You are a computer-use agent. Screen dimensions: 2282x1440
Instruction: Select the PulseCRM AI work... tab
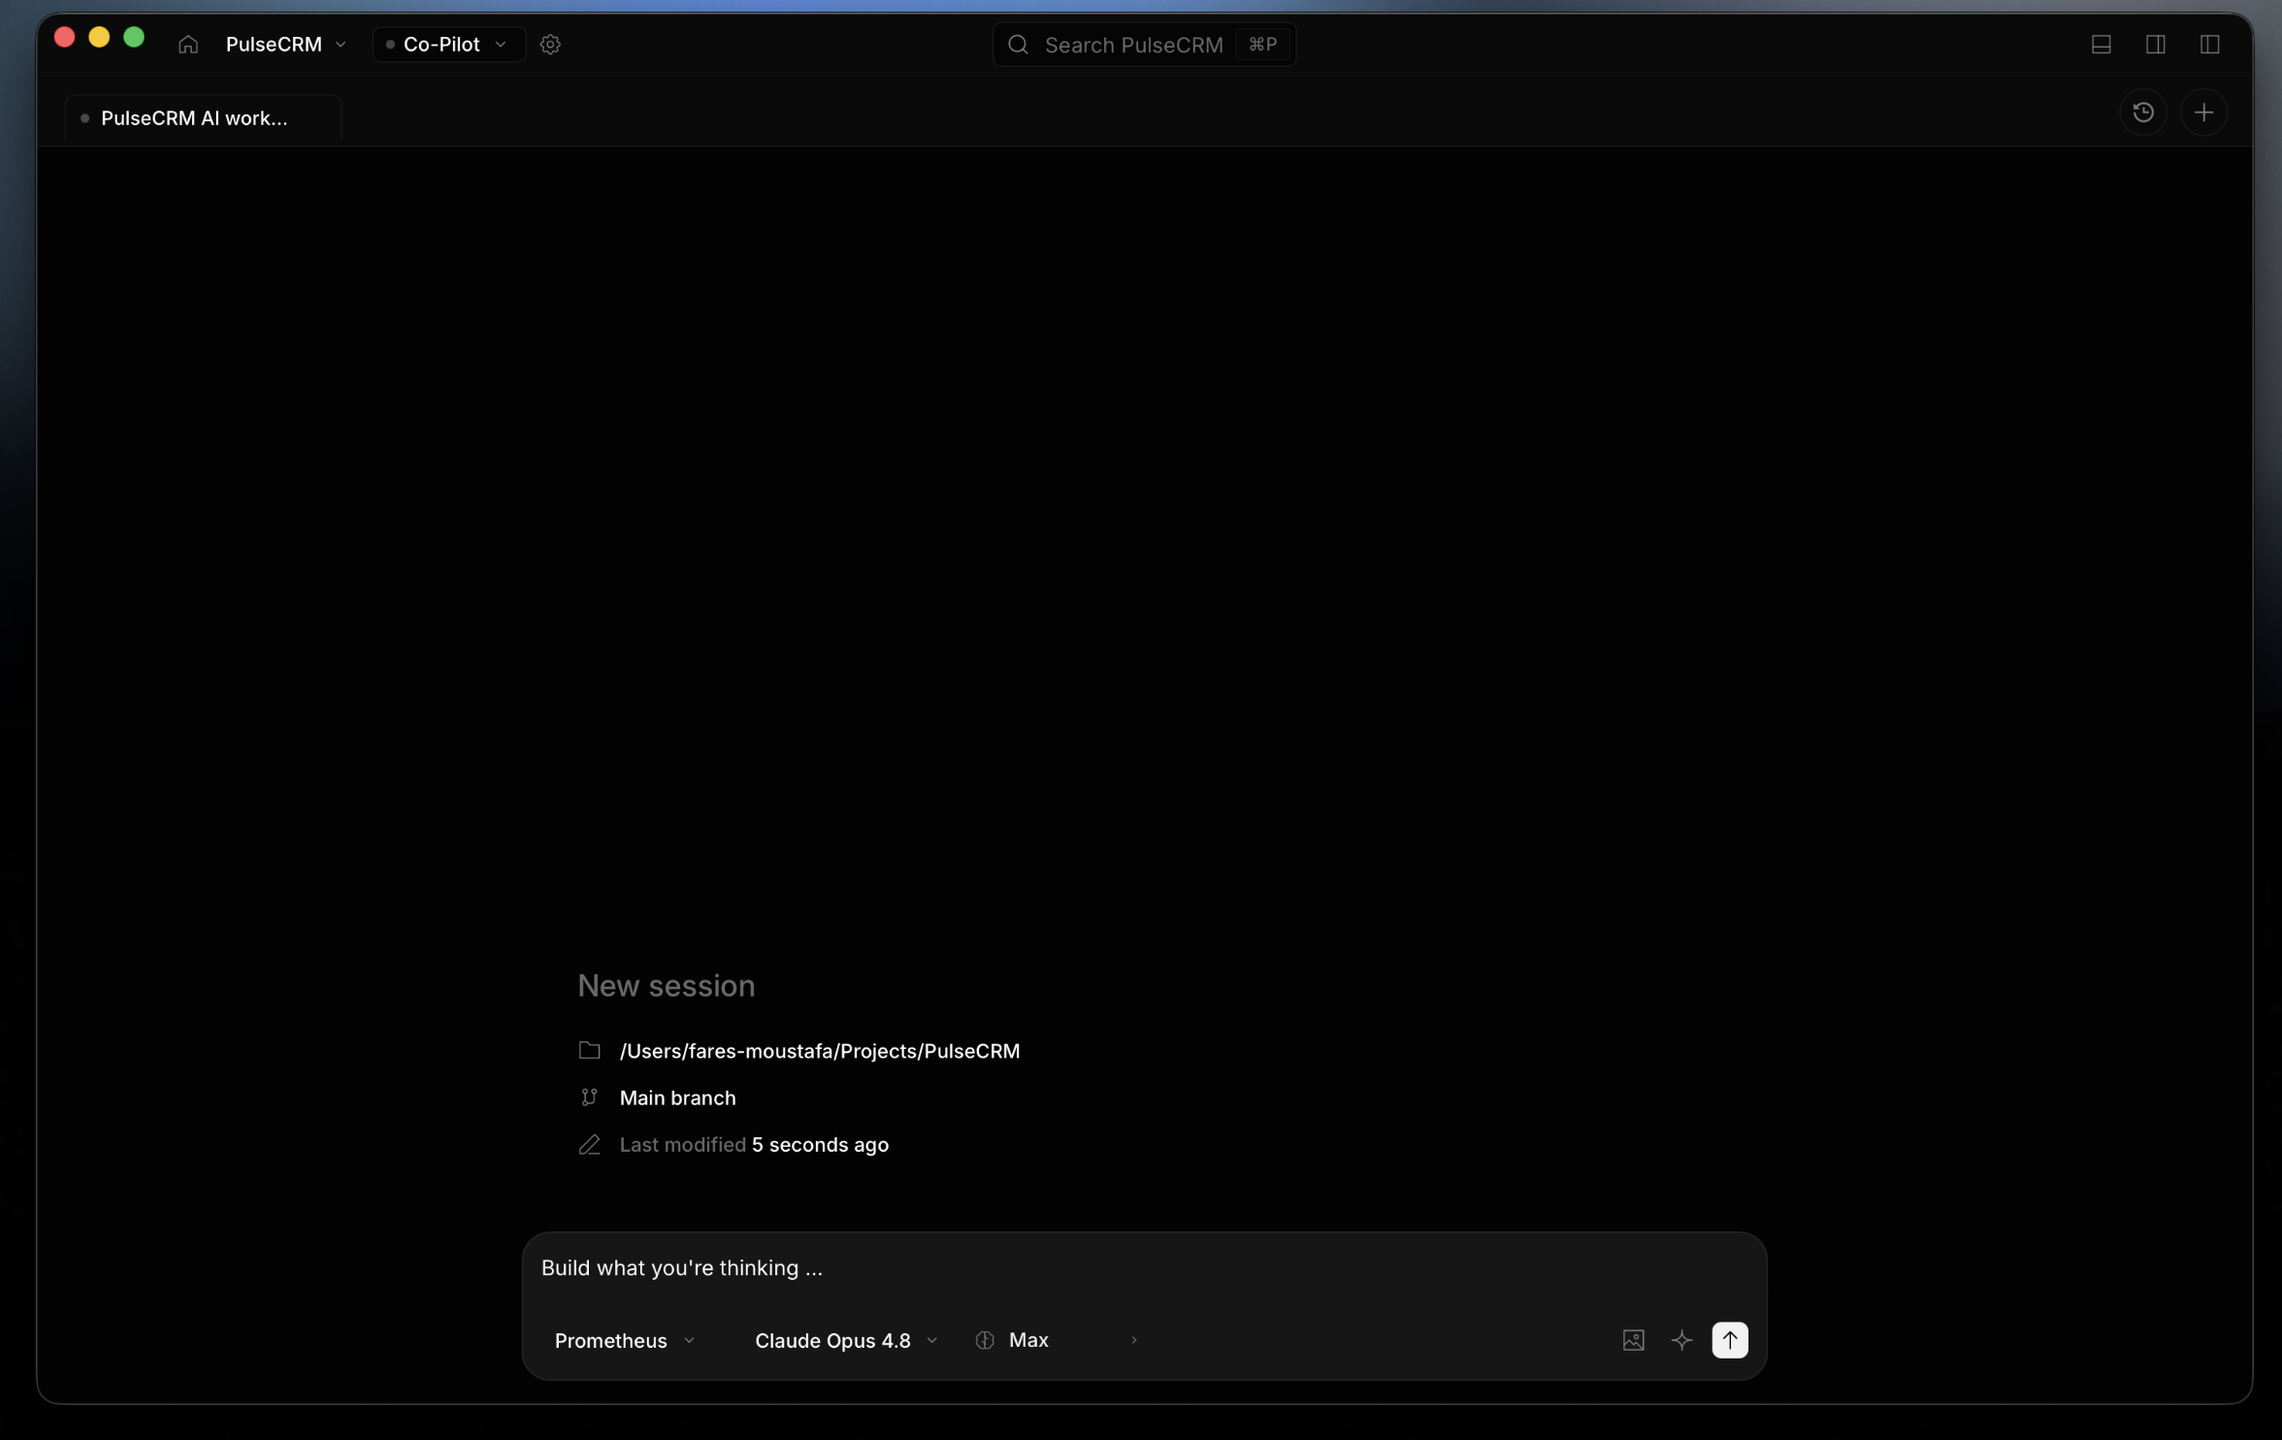[203, 118]
